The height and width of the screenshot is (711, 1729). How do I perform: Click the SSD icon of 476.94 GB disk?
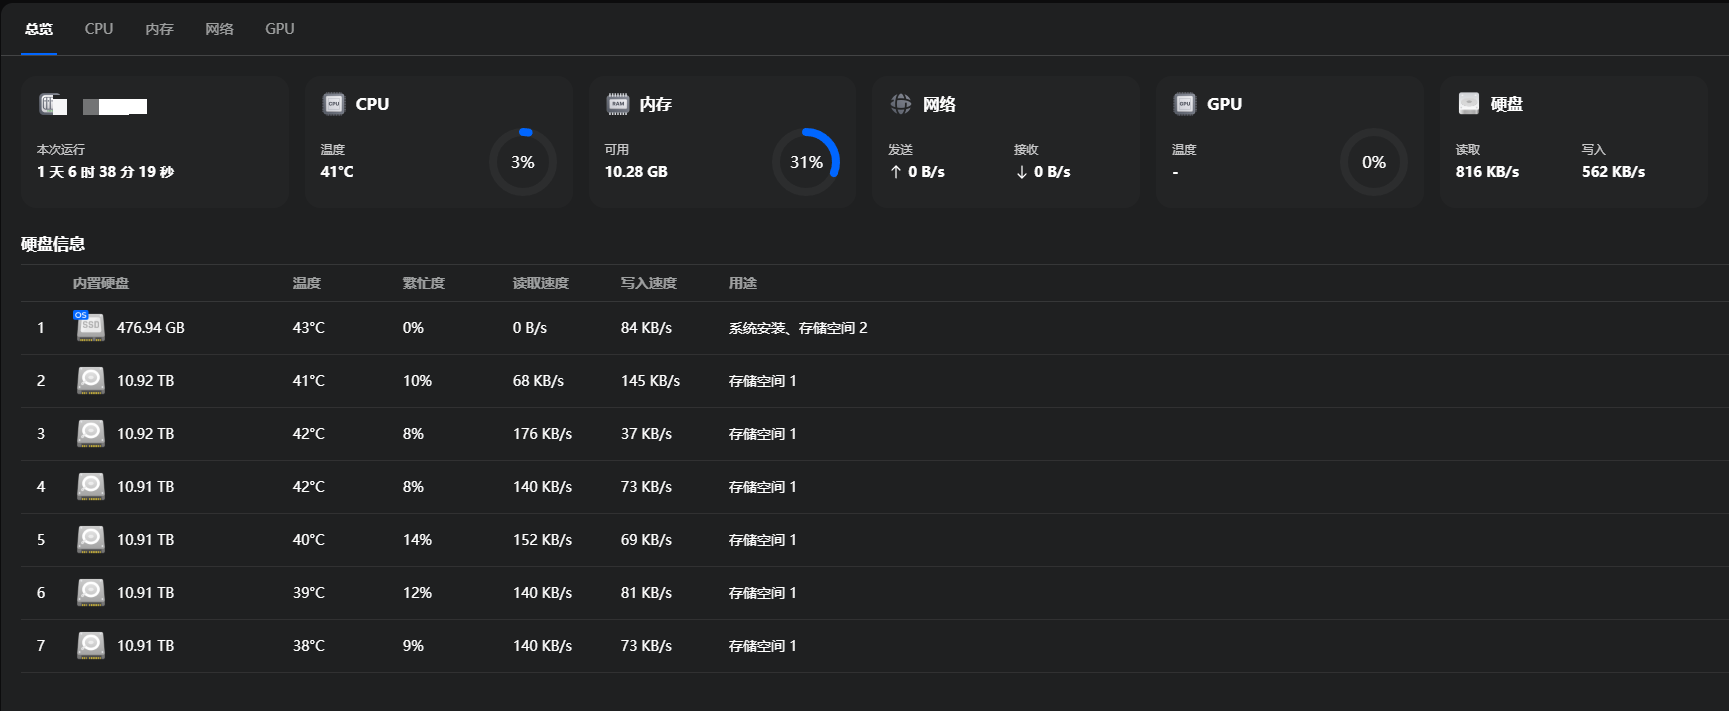90,326
